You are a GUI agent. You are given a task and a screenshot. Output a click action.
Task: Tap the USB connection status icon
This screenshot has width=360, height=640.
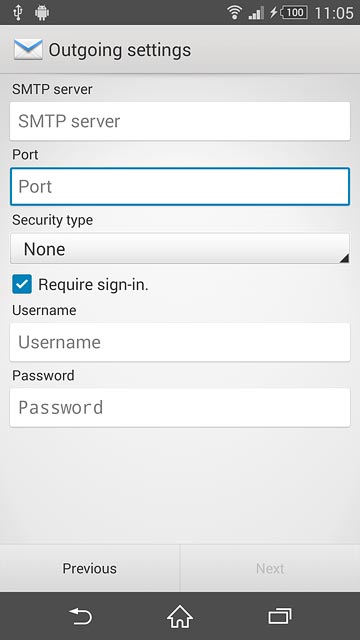(x=18, y=12)
